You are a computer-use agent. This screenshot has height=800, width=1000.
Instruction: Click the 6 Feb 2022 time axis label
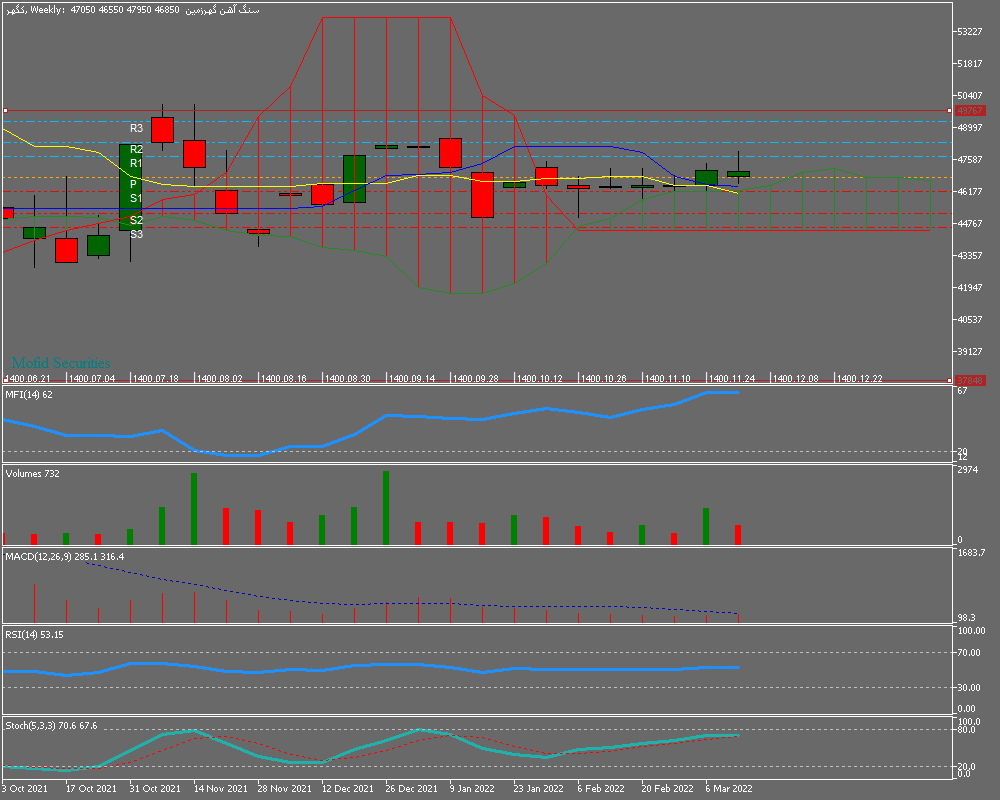click(x=601, y=789)
